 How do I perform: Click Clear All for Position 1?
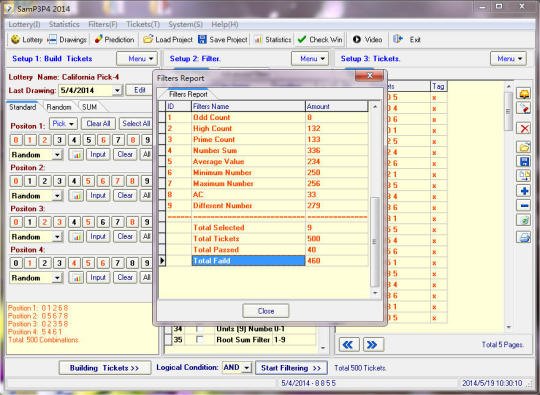(x=98, y=124)
